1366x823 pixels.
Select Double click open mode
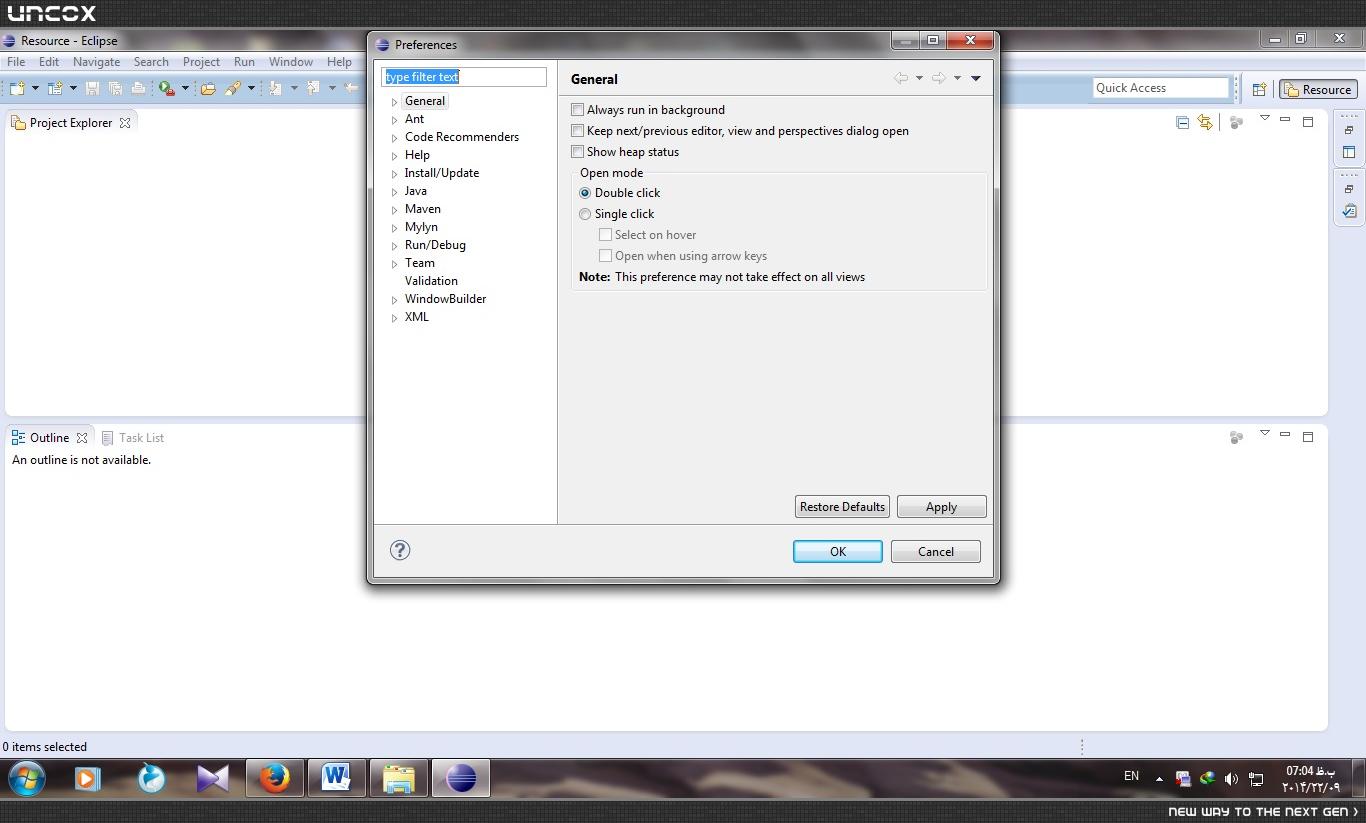585,193
